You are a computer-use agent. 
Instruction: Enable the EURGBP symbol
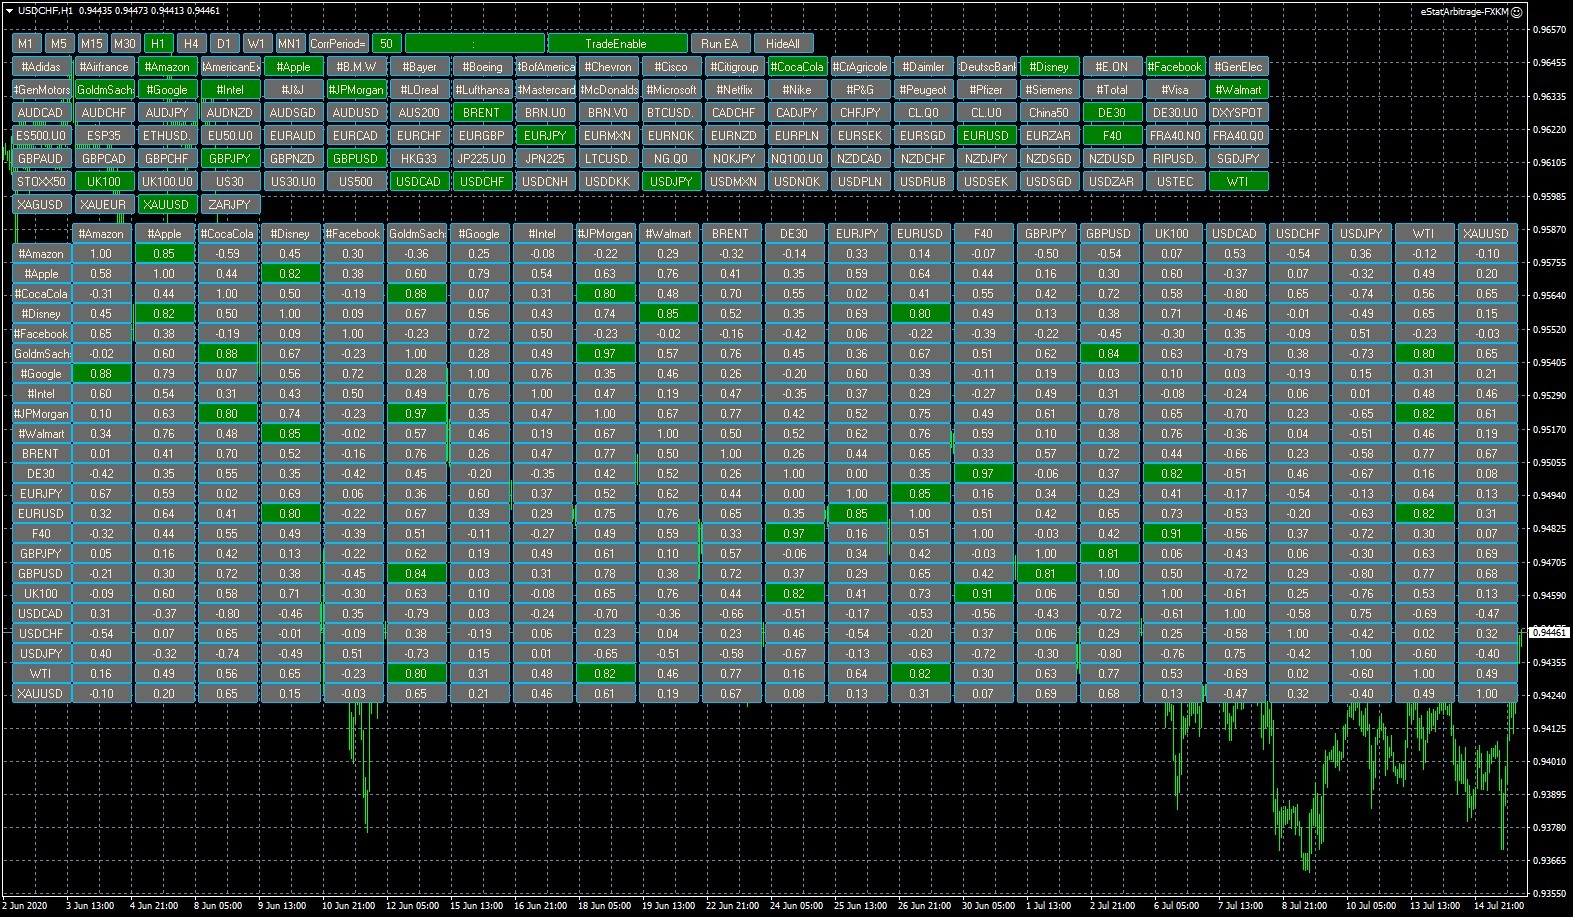482,136
